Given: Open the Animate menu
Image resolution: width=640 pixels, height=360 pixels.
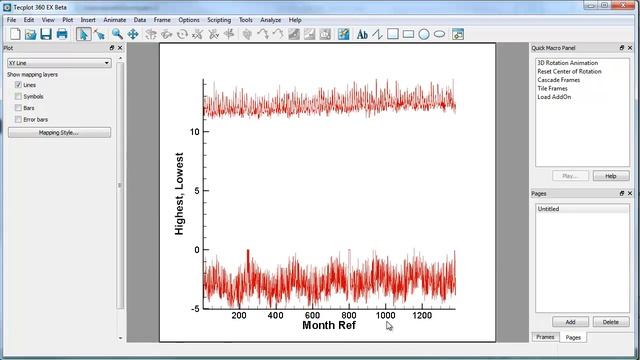Looking at the screenshot, I should click(114, 20).
